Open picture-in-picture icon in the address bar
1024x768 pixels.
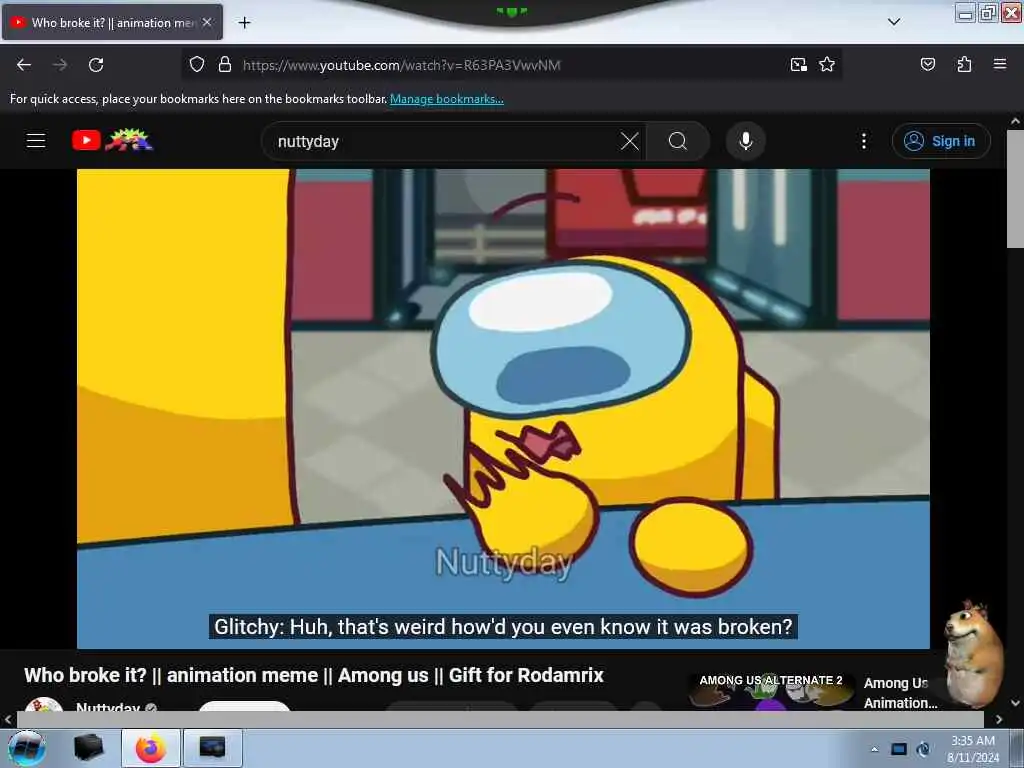tap(798, 64)
